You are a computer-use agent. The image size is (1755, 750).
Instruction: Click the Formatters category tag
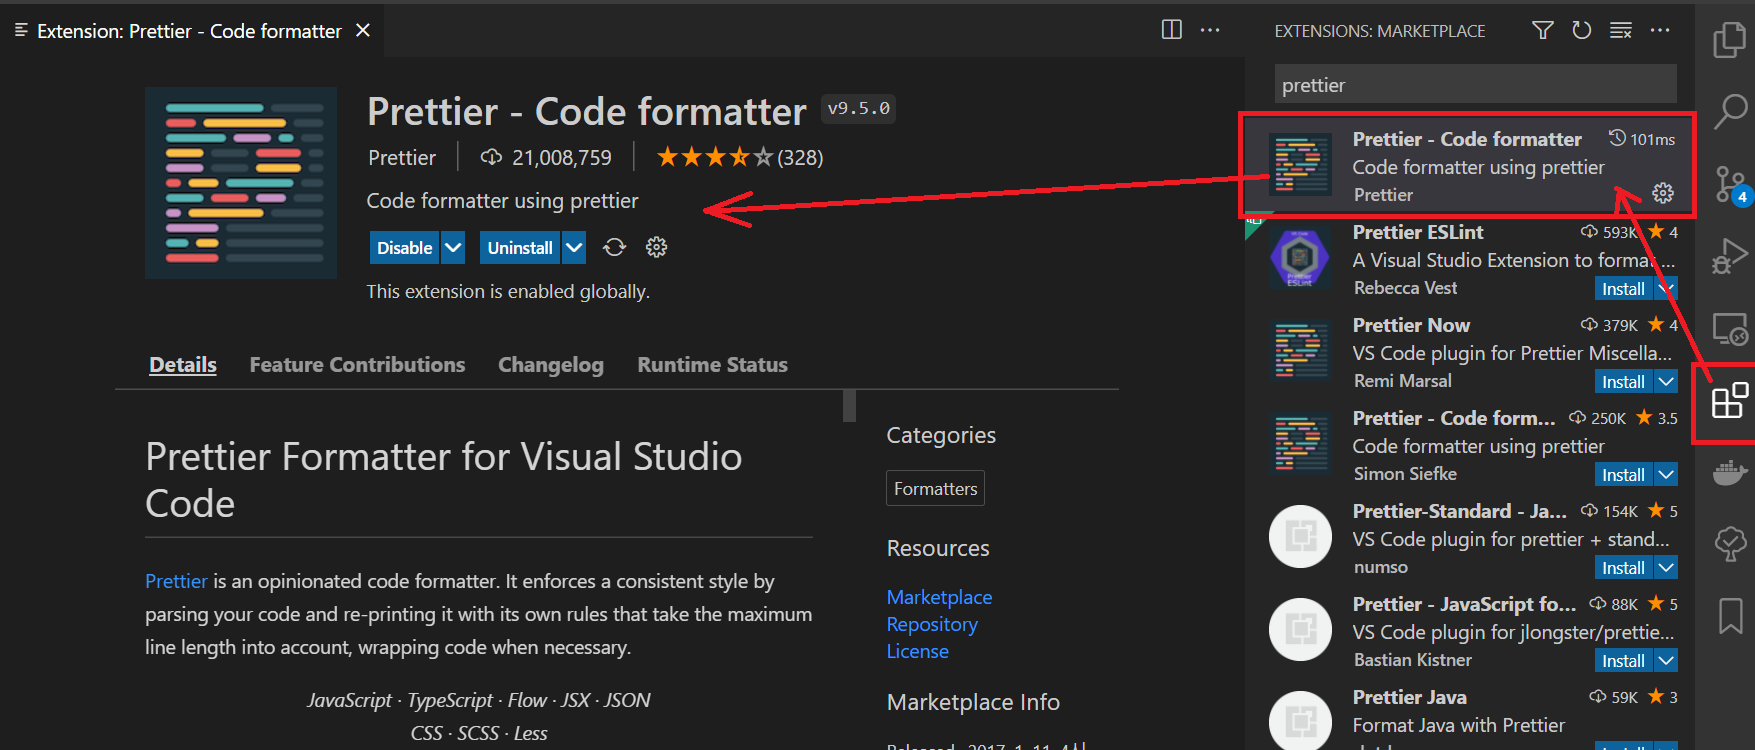pyautogui.click(x=935, y=488)
